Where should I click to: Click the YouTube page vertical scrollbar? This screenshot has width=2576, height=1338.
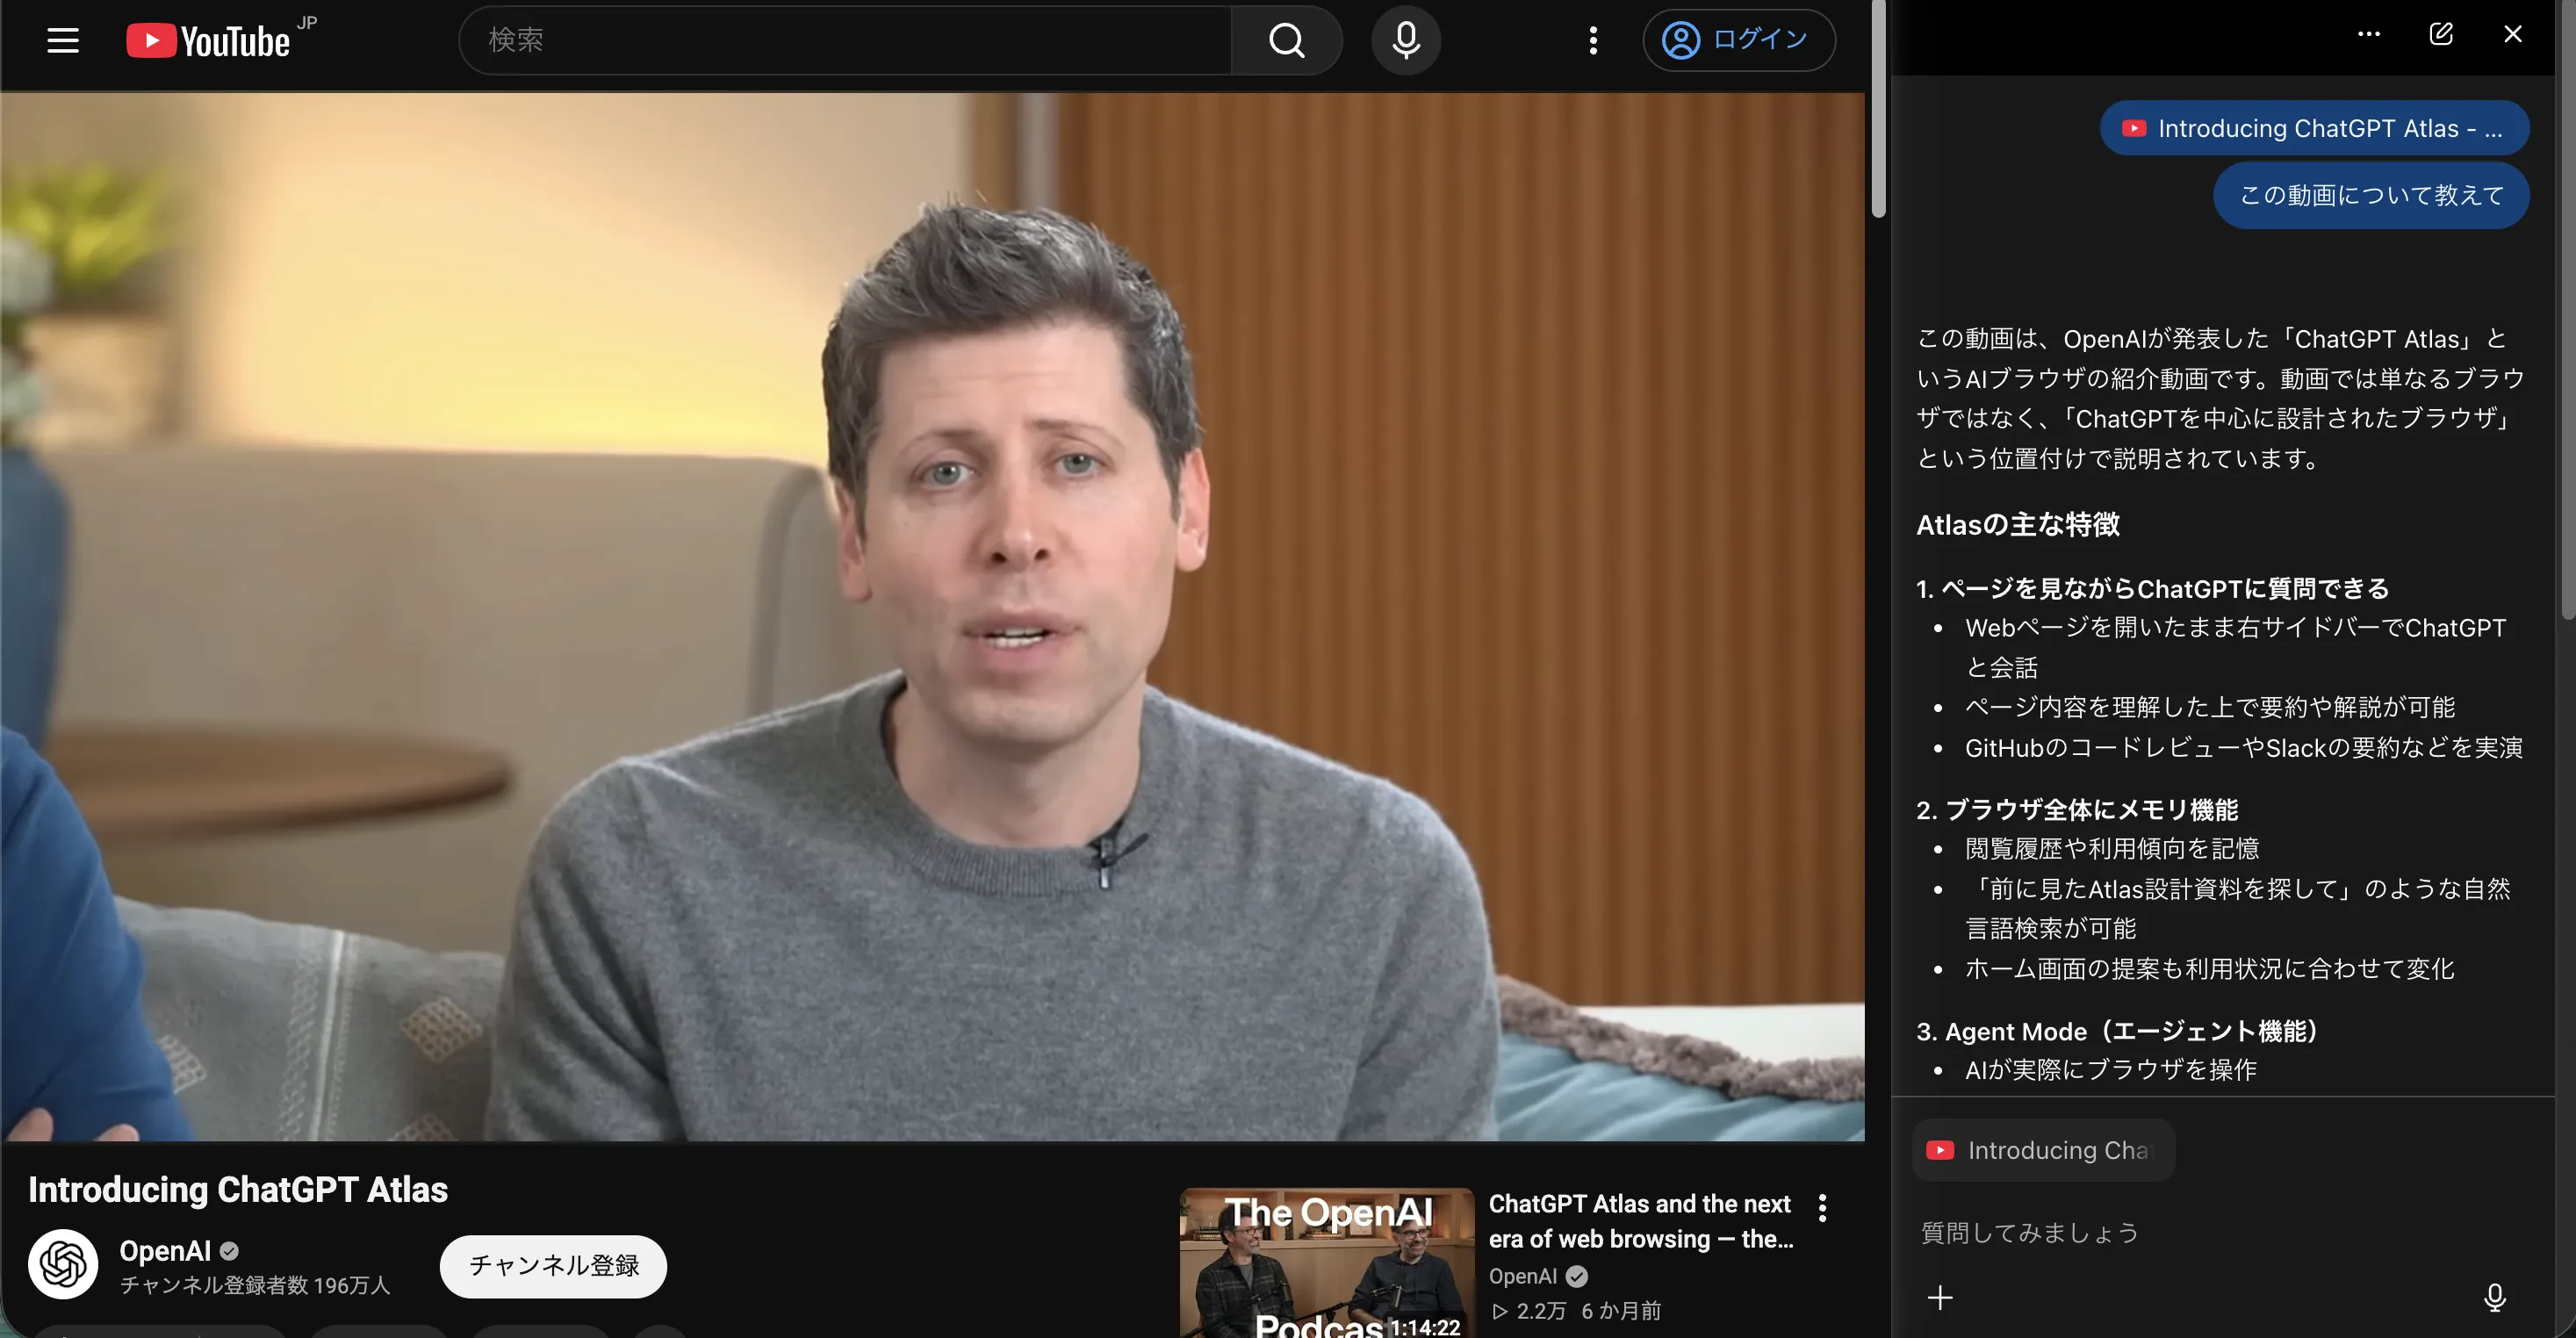click(1878, 108)
